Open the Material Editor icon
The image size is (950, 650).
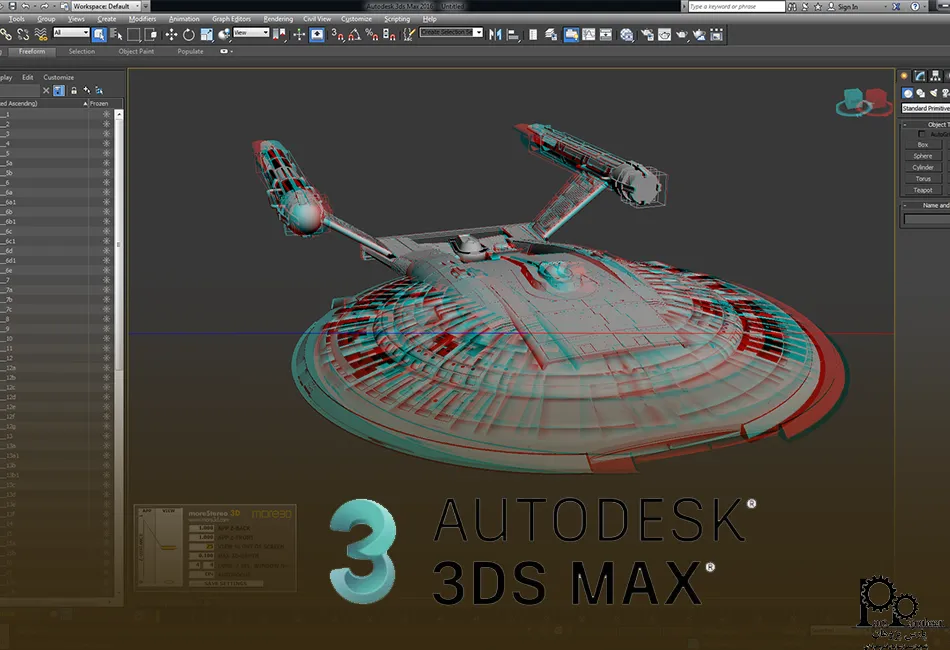pyautogui.click(x=627, y=34)
